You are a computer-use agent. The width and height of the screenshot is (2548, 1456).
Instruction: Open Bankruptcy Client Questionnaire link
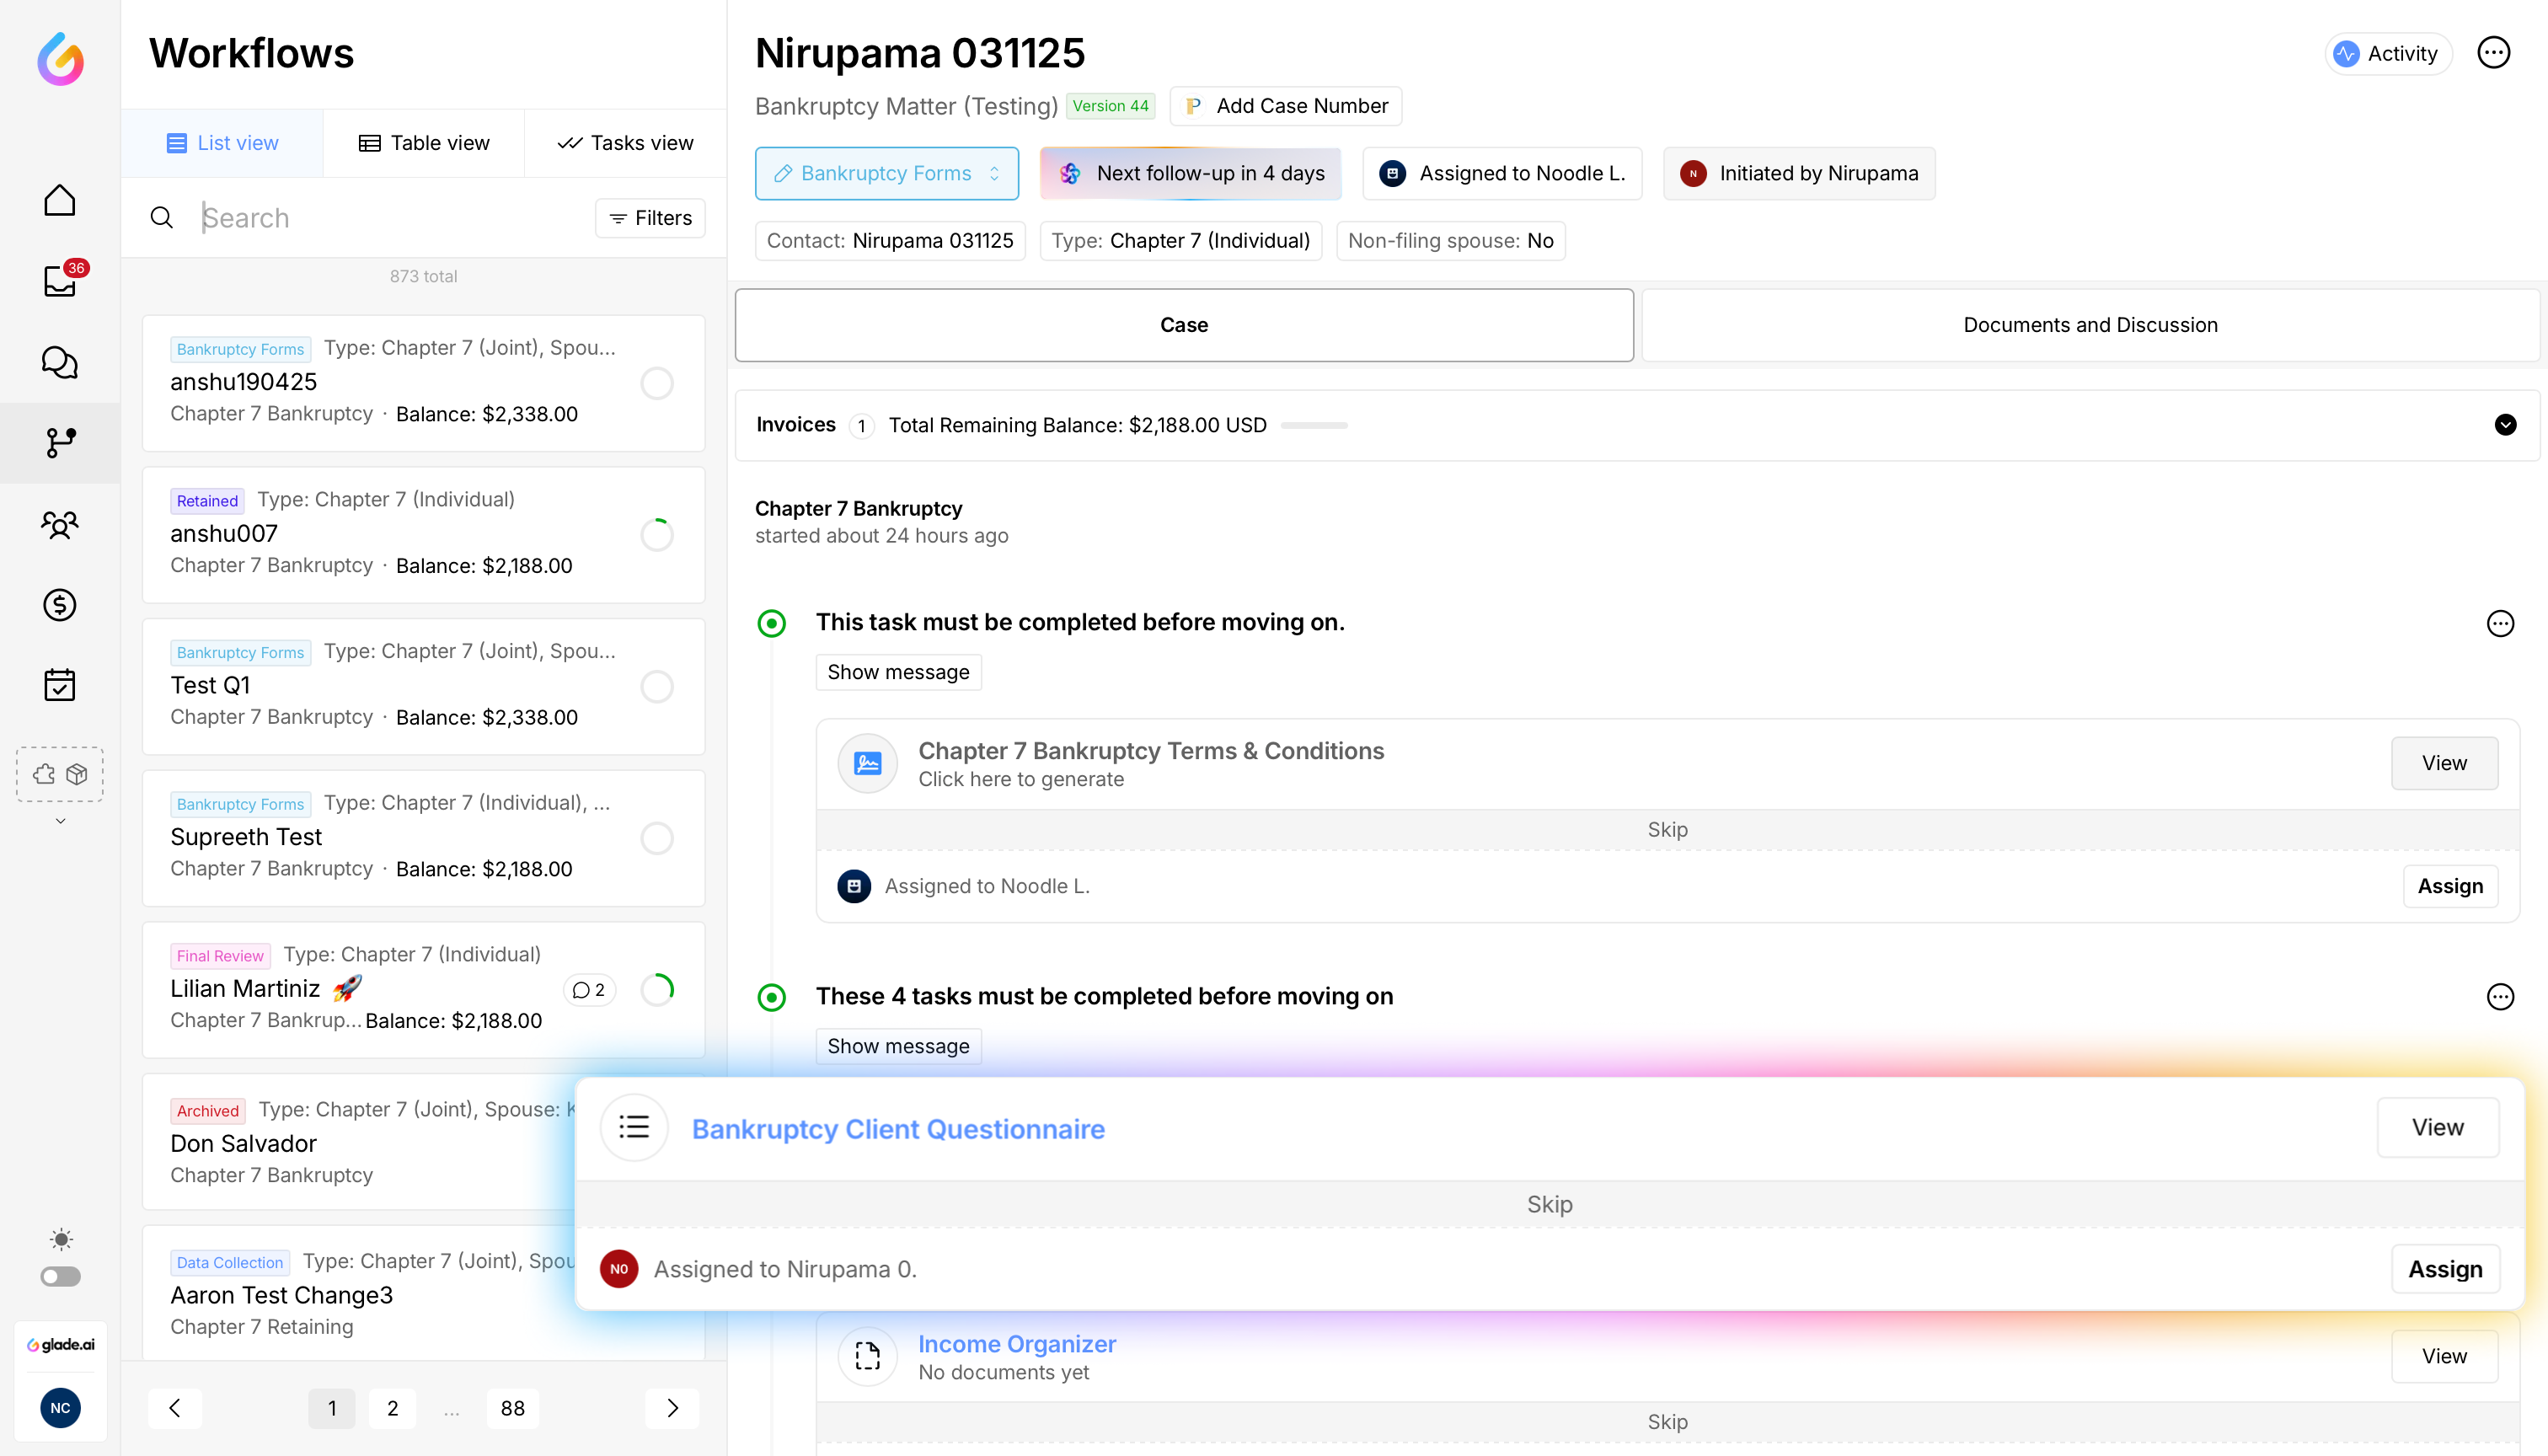[898, 1129]
